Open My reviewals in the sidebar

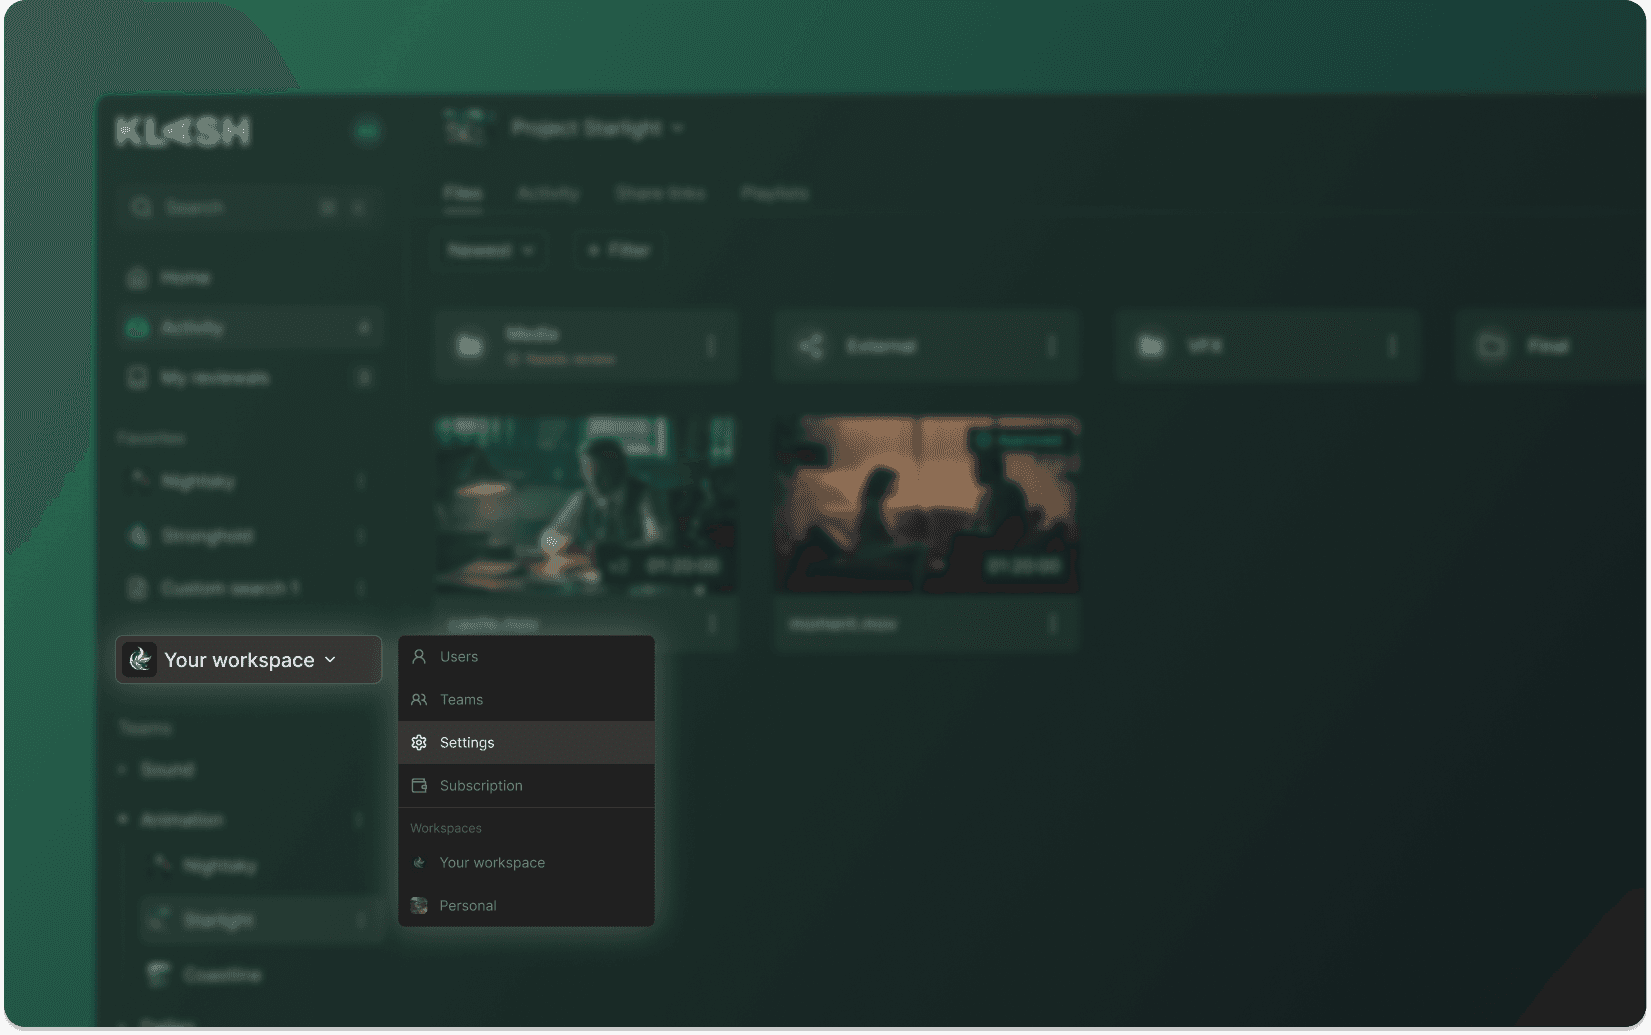(250, 377)
